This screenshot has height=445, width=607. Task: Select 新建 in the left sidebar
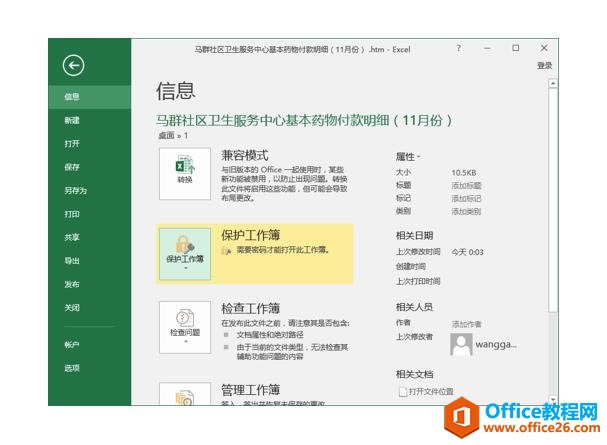[x=72, y=120]
